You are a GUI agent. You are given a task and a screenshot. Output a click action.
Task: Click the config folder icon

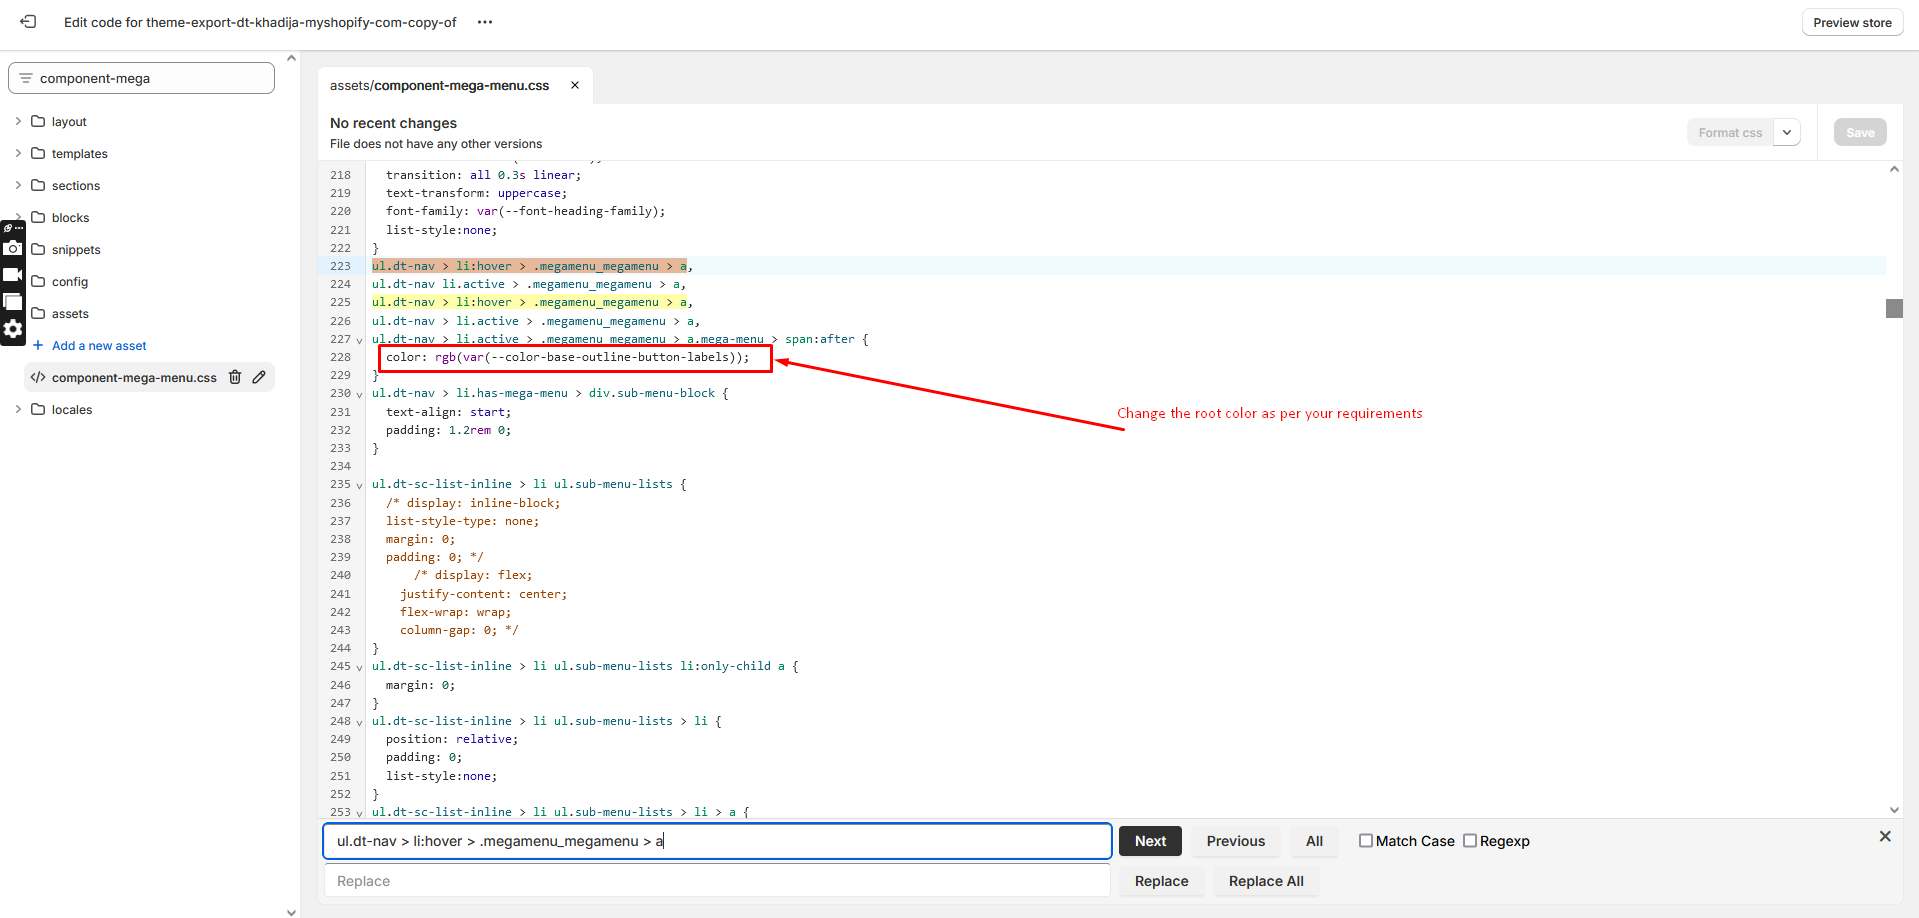click(x=38, y=281)
